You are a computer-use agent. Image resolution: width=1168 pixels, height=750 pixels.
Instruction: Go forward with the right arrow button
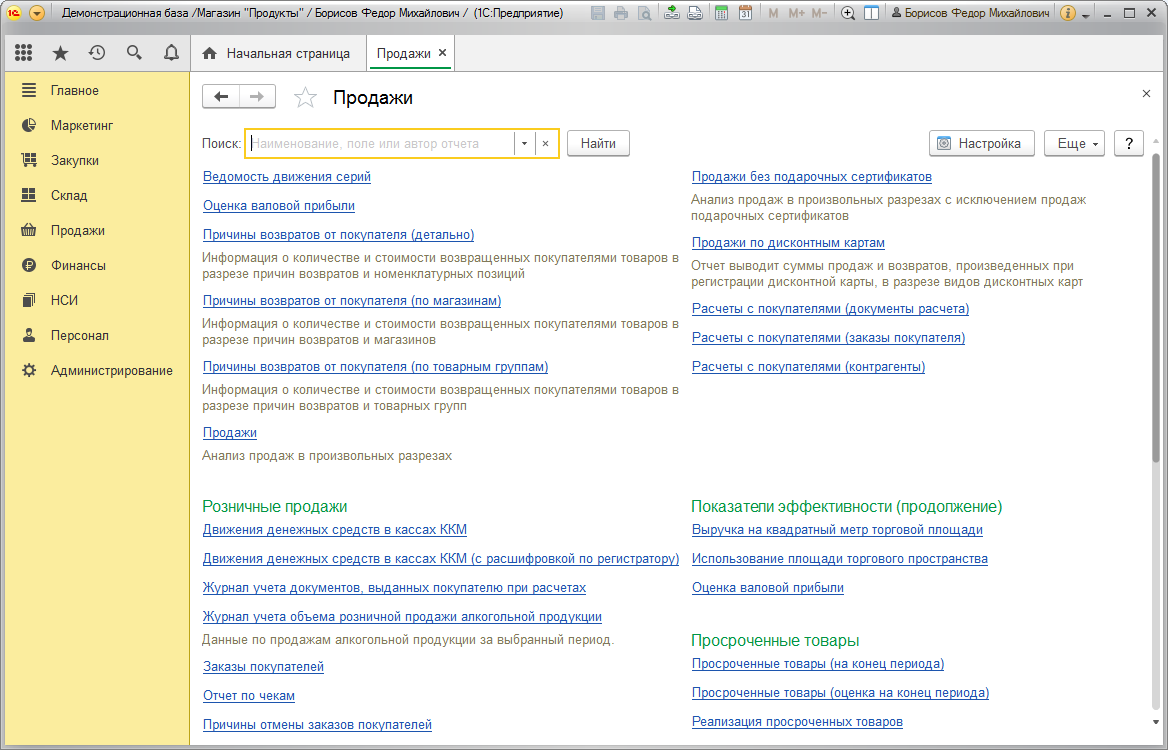(257, 97)
